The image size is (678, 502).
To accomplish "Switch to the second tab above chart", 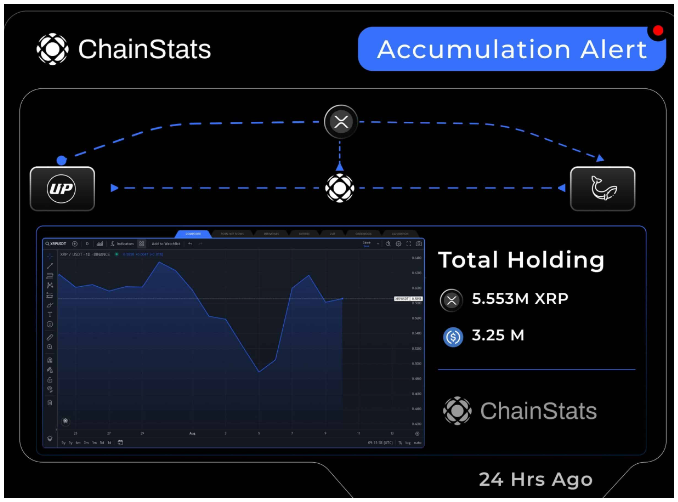I will (x=232, y=234).
